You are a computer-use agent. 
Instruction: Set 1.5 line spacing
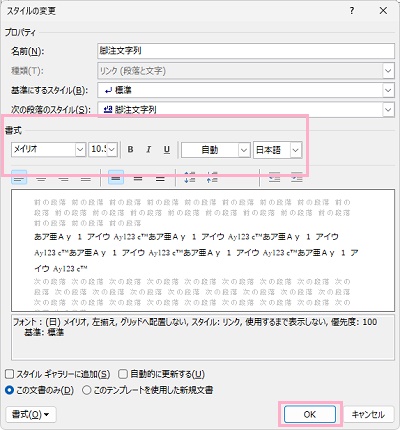click(x=138, y=179)
